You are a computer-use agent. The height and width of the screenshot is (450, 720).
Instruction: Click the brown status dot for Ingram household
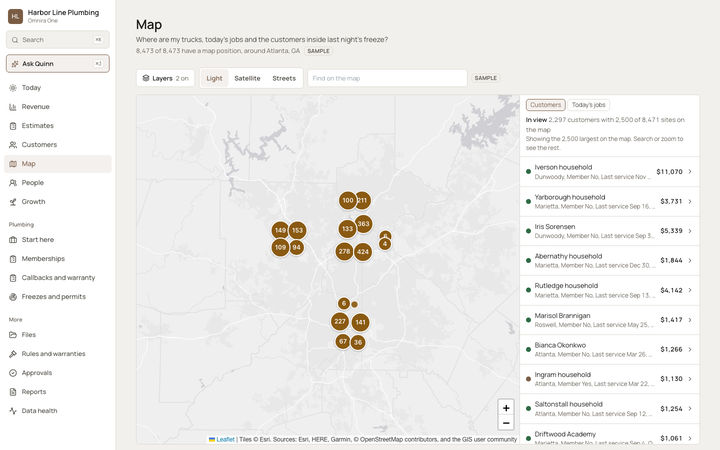529,379
